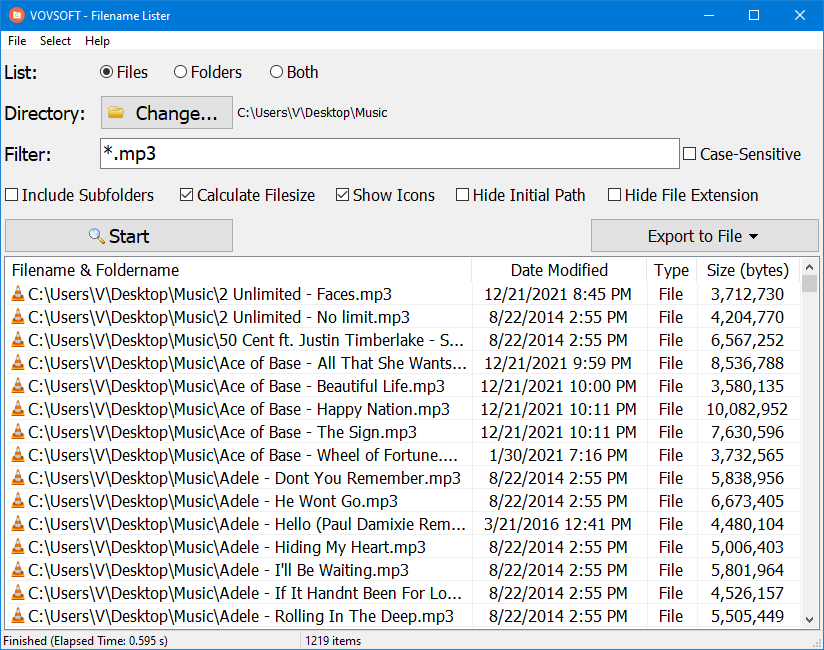Click the VLC cone icon for Ace of Base - The Sign.mp3
This screenshot has height=650, width=824.
click(x=17, y=432)
